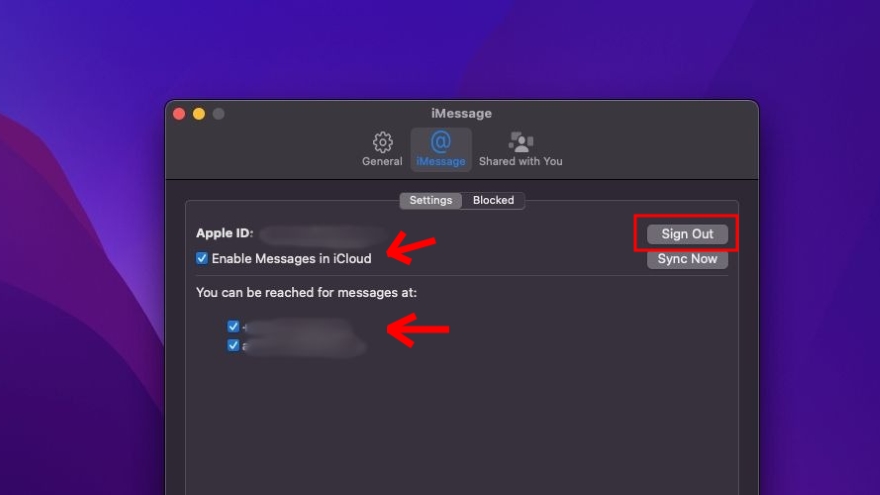Open the Shared with You people icon
Viewport: 880px width, 495px height.
[520, 142]
